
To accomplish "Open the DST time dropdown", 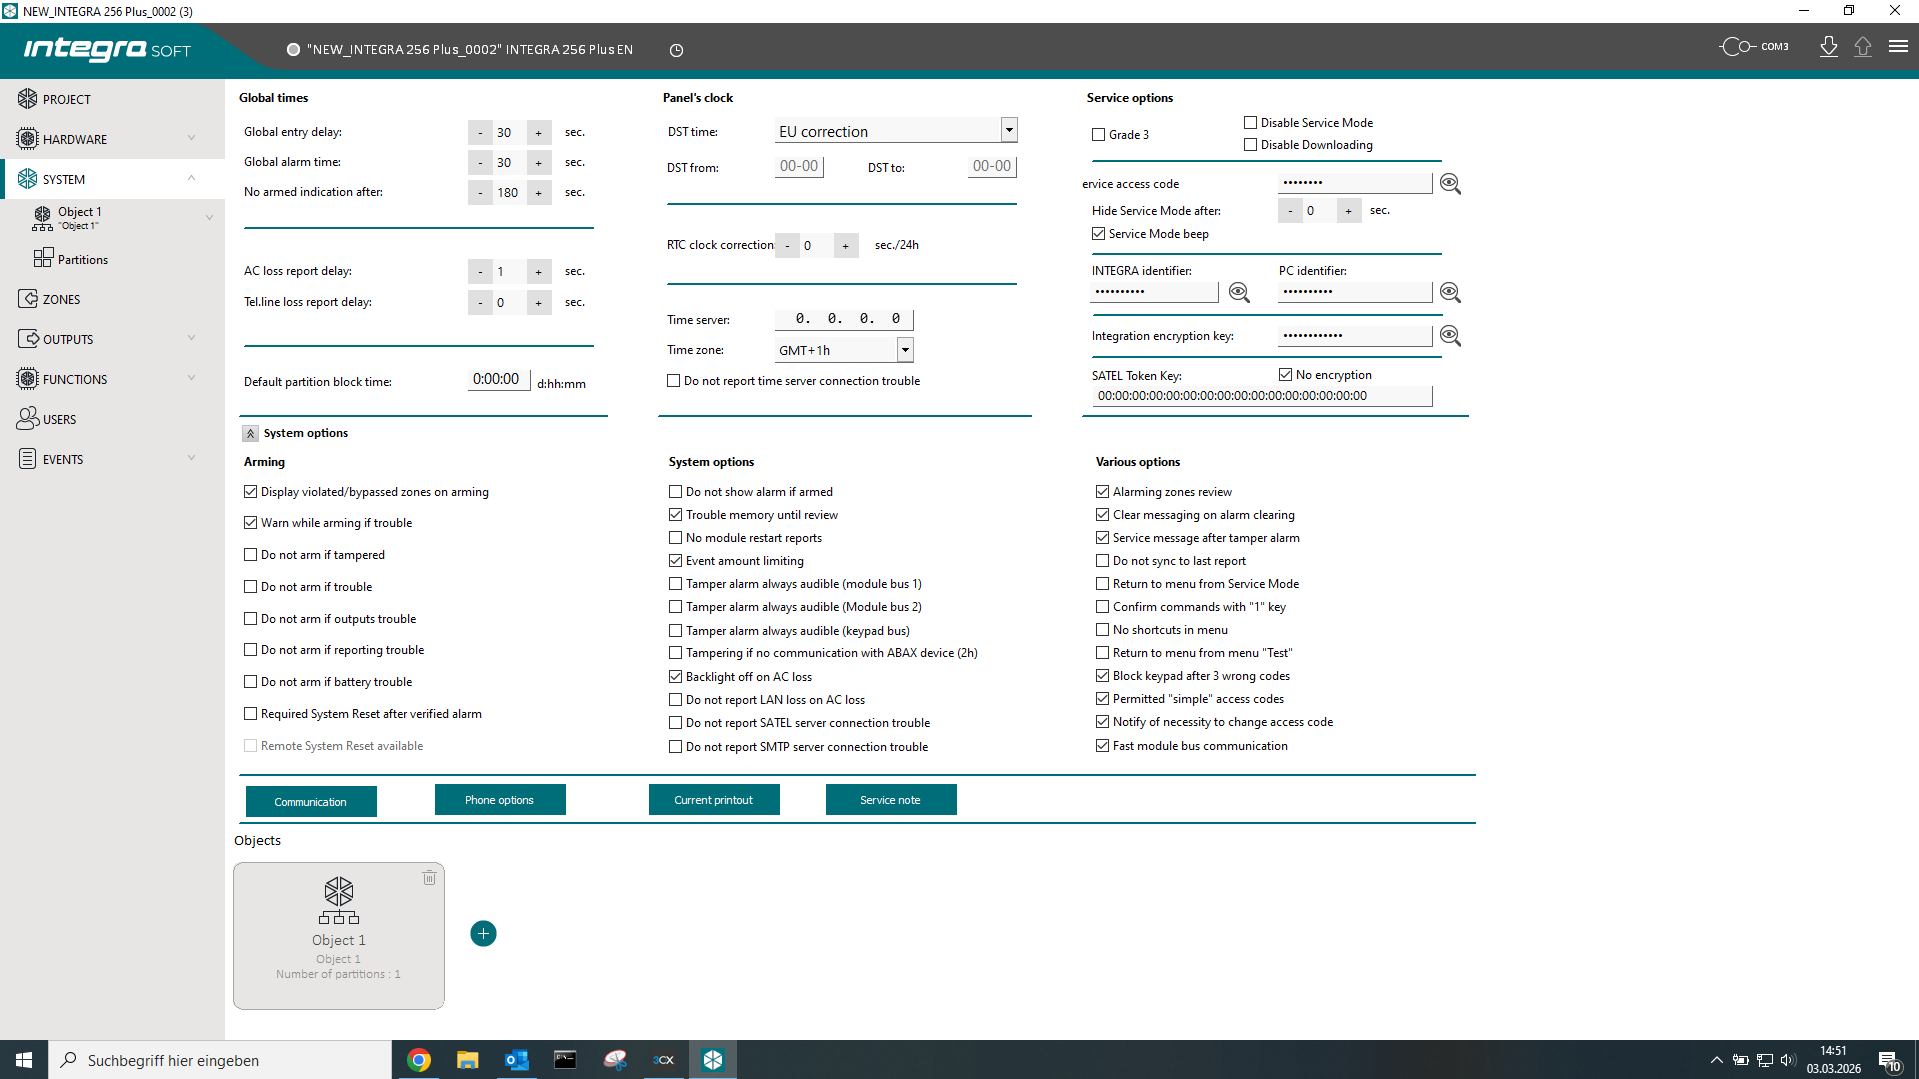I will tap(1008, 130).
